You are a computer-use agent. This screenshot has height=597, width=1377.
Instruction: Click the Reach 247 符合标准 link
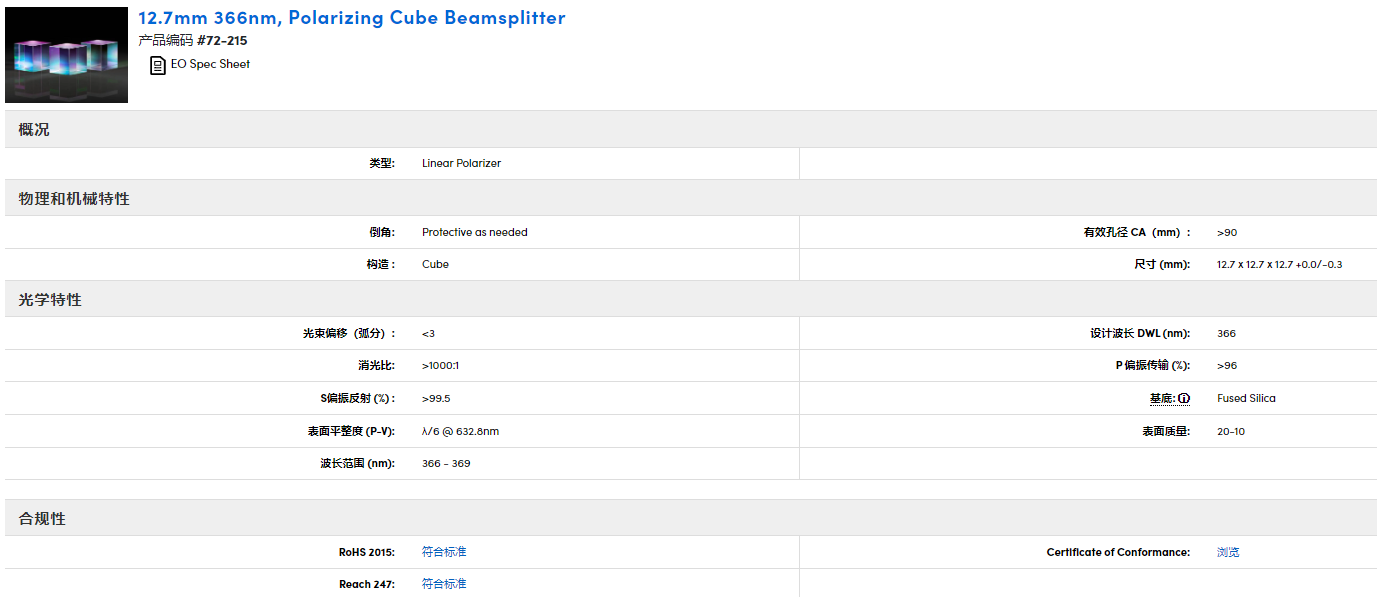pyautogui.click(x=444, y=584)
